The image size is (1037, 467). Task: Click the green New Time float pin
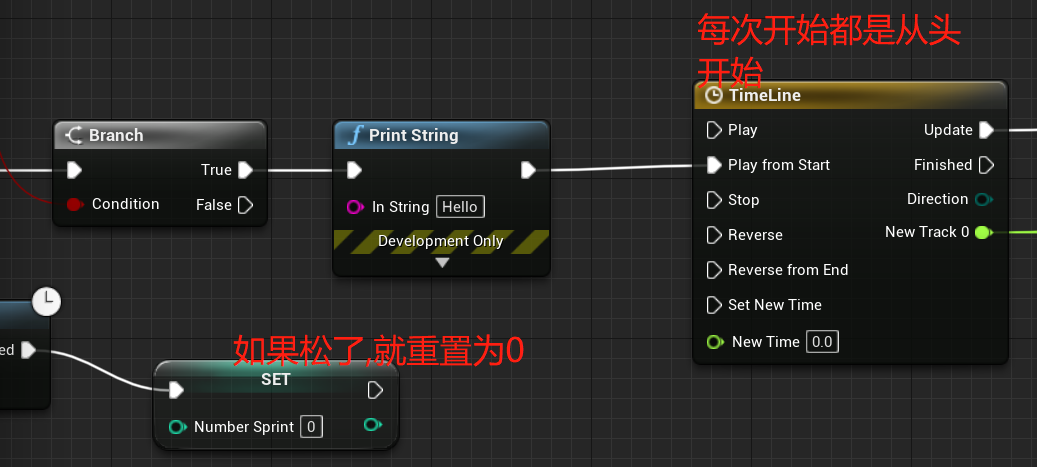coord(715,342)
